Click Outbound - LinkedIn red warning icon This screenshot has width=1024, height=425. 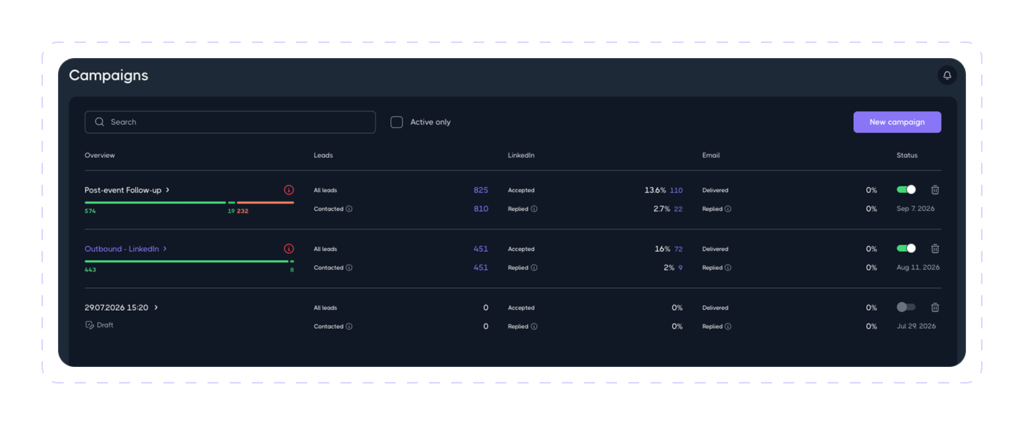pos(289,249)
